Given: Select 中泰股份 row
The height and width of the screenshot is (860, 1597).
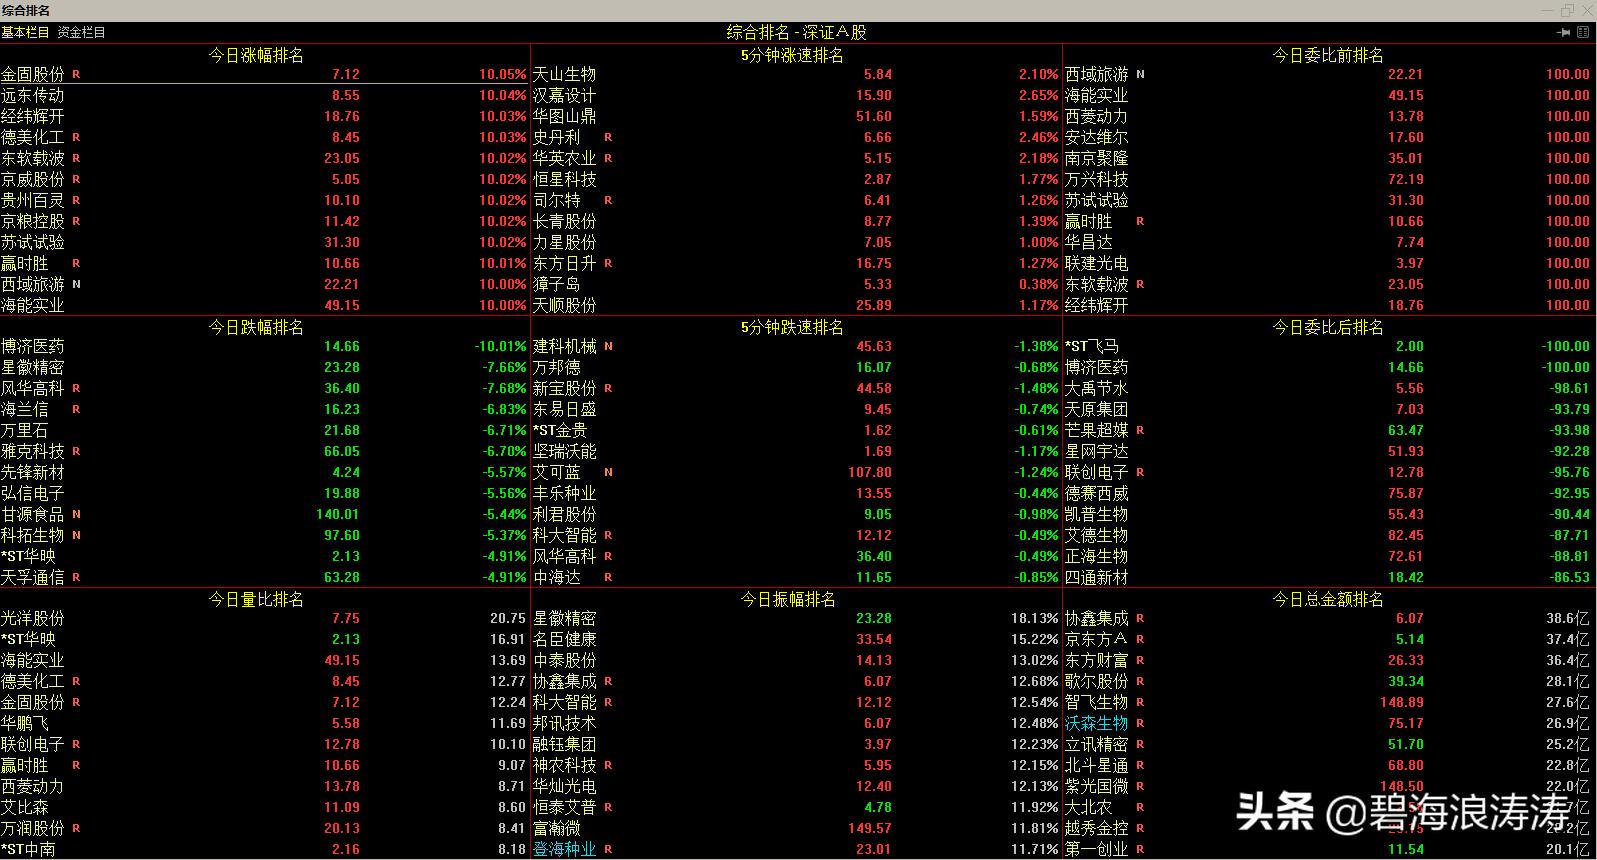Looking at the screenshot, I should tap(796, 660).
